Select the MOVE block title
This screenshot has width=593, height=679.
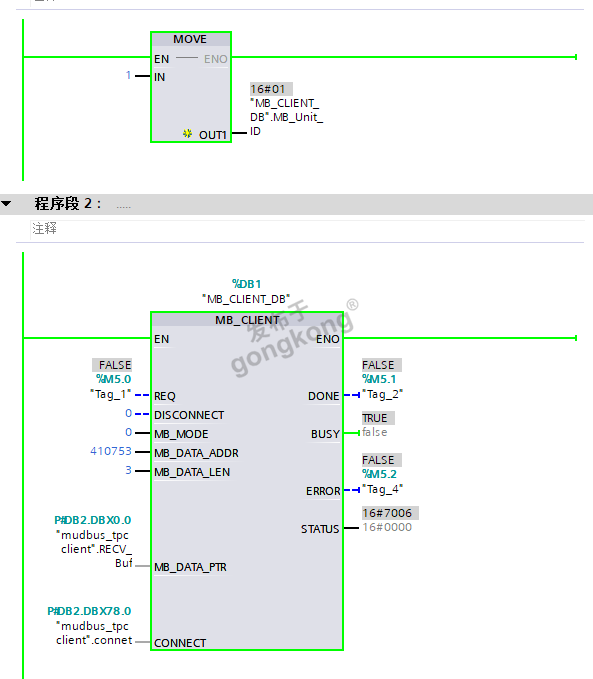tap(190, 39)
